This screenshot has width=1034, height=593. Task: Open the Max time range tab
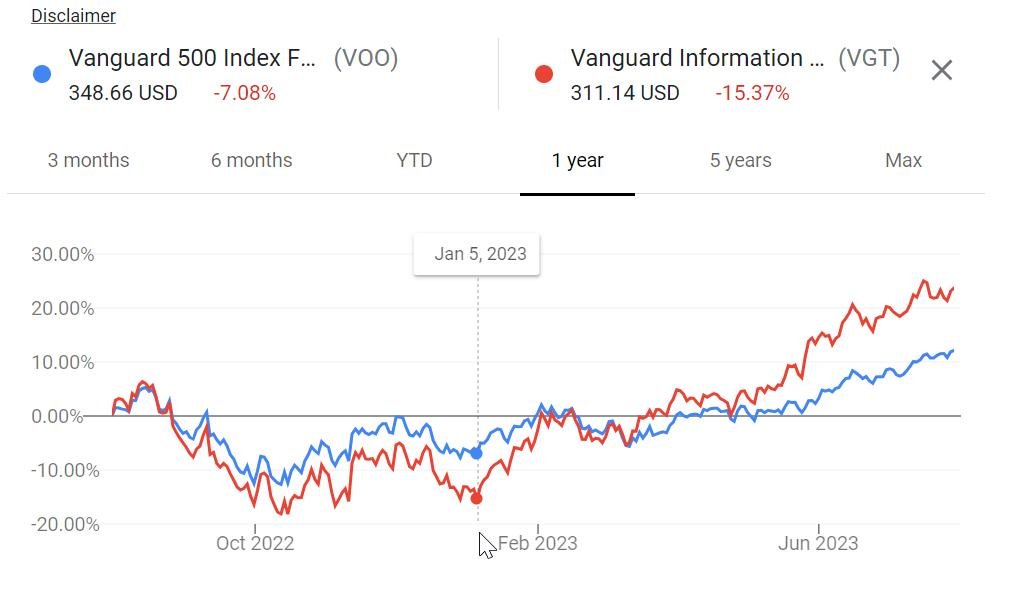[903, 160]
